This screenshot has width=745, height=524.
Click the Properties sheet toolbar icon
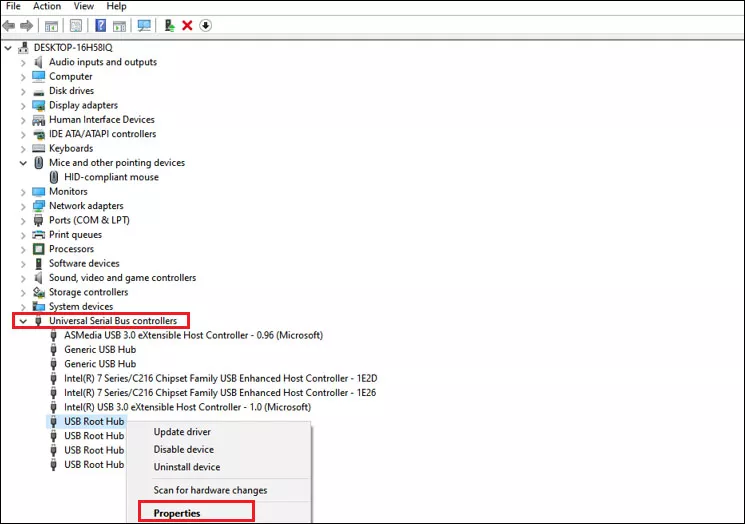click(x=76, y=26)
